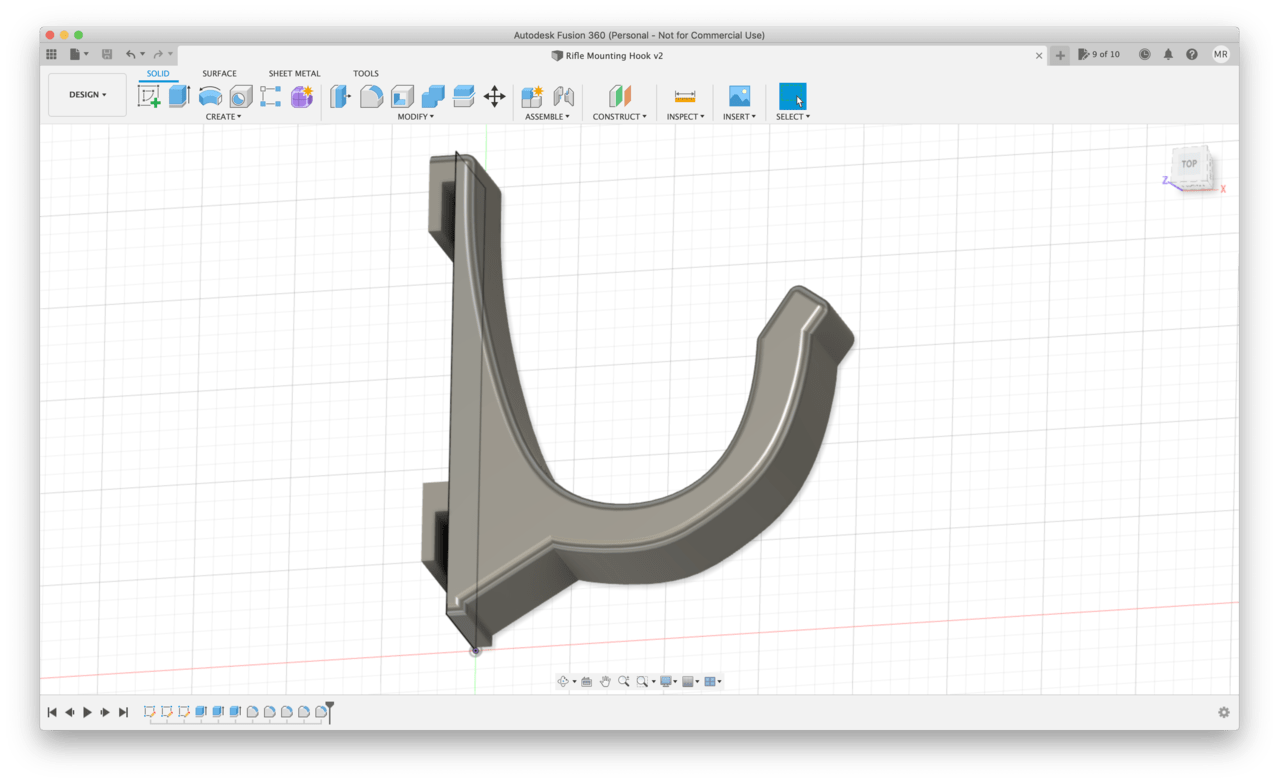The height and width of the screenshot is (783, 1279).
Task: Select the Joint tool
Action: click(564, 96)
